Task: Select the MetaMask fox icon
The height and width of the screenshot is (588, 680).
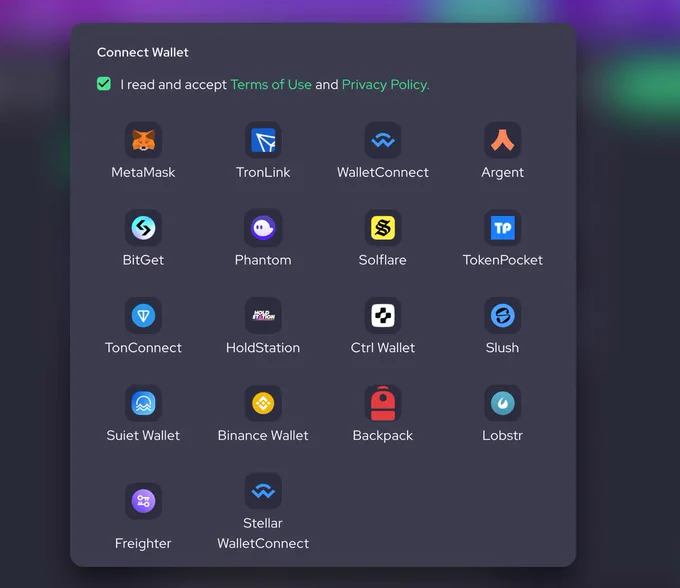Action: click(144, 140)
